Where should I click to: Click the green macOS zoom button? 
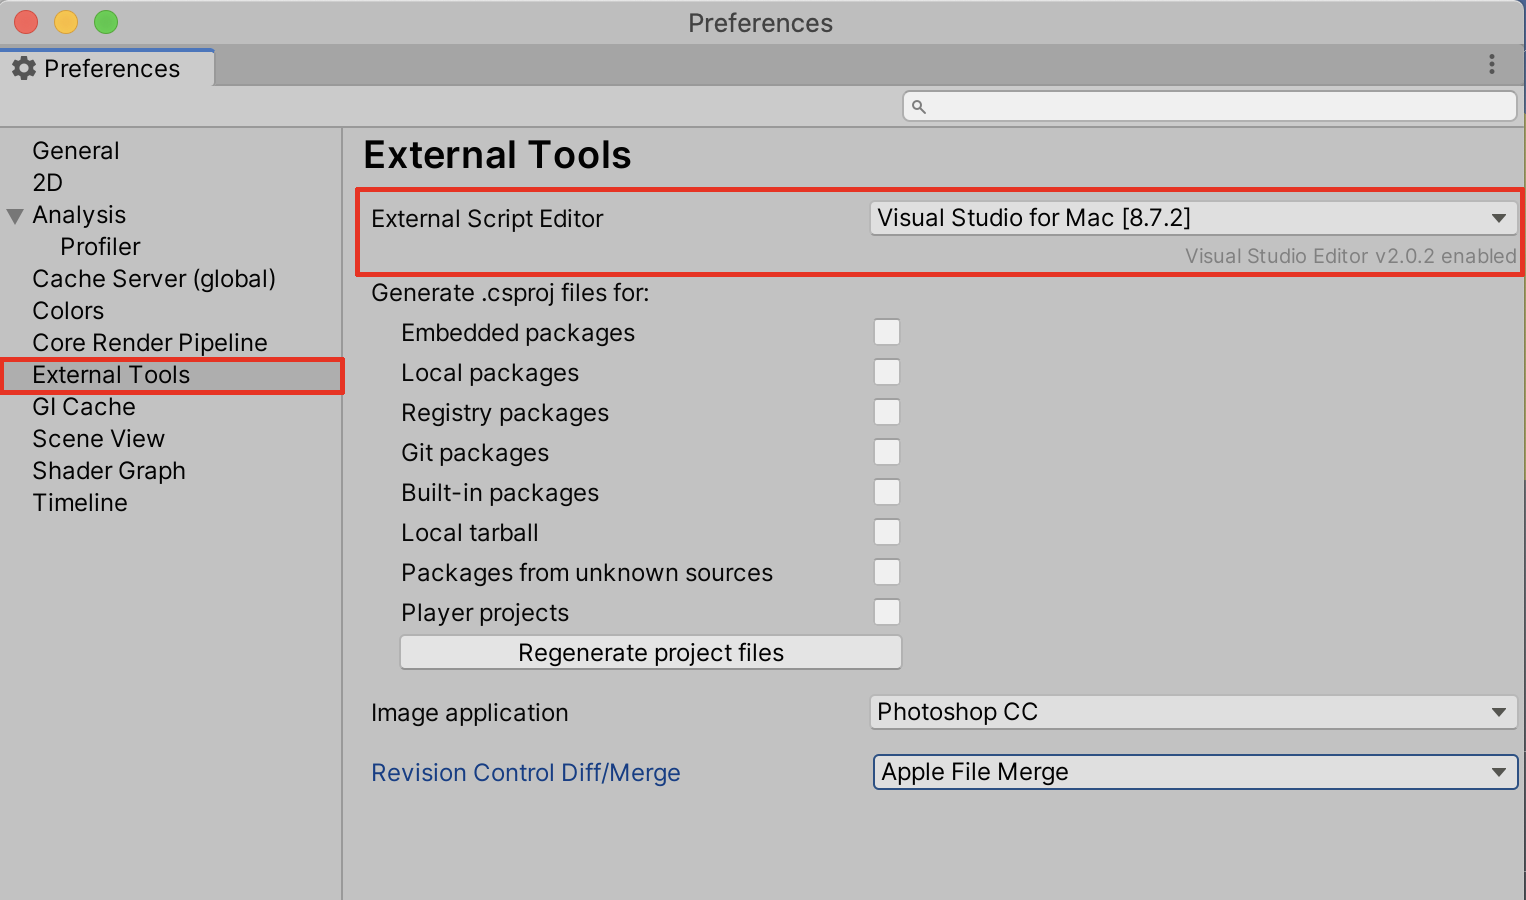point(105,22)
